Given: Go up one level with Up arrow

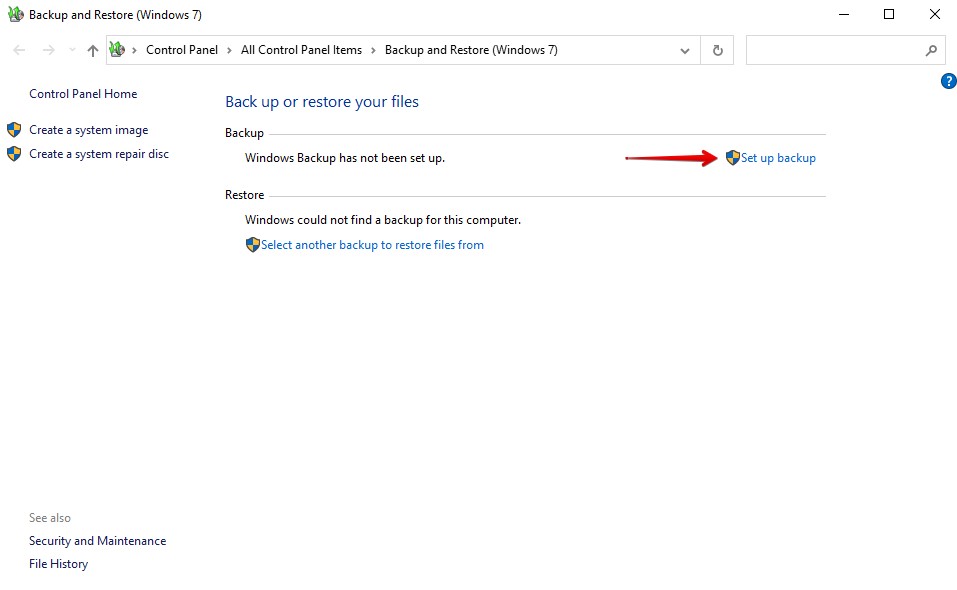Looking at the screenshot, I should click(x=93, y=51).
